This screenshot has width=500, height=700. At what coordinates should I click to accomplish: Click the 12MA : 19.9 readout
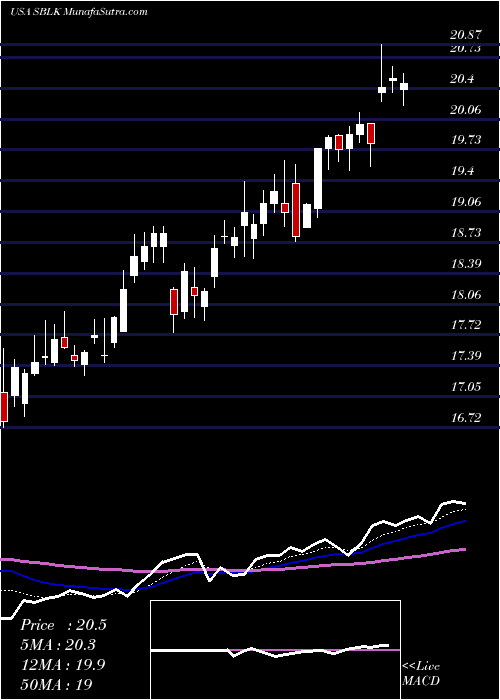pyautogui.click(x=63, y=665)
